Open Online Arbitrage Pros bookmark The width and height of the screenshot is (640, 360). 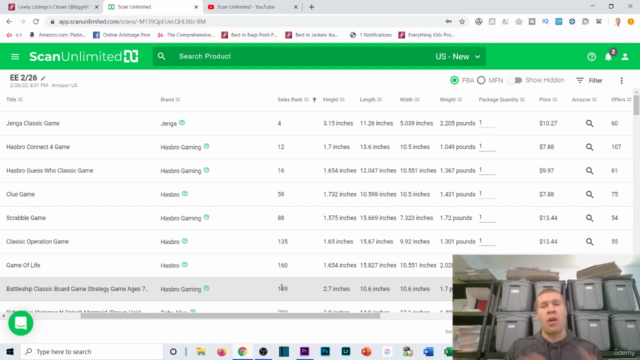pos(122,35)
